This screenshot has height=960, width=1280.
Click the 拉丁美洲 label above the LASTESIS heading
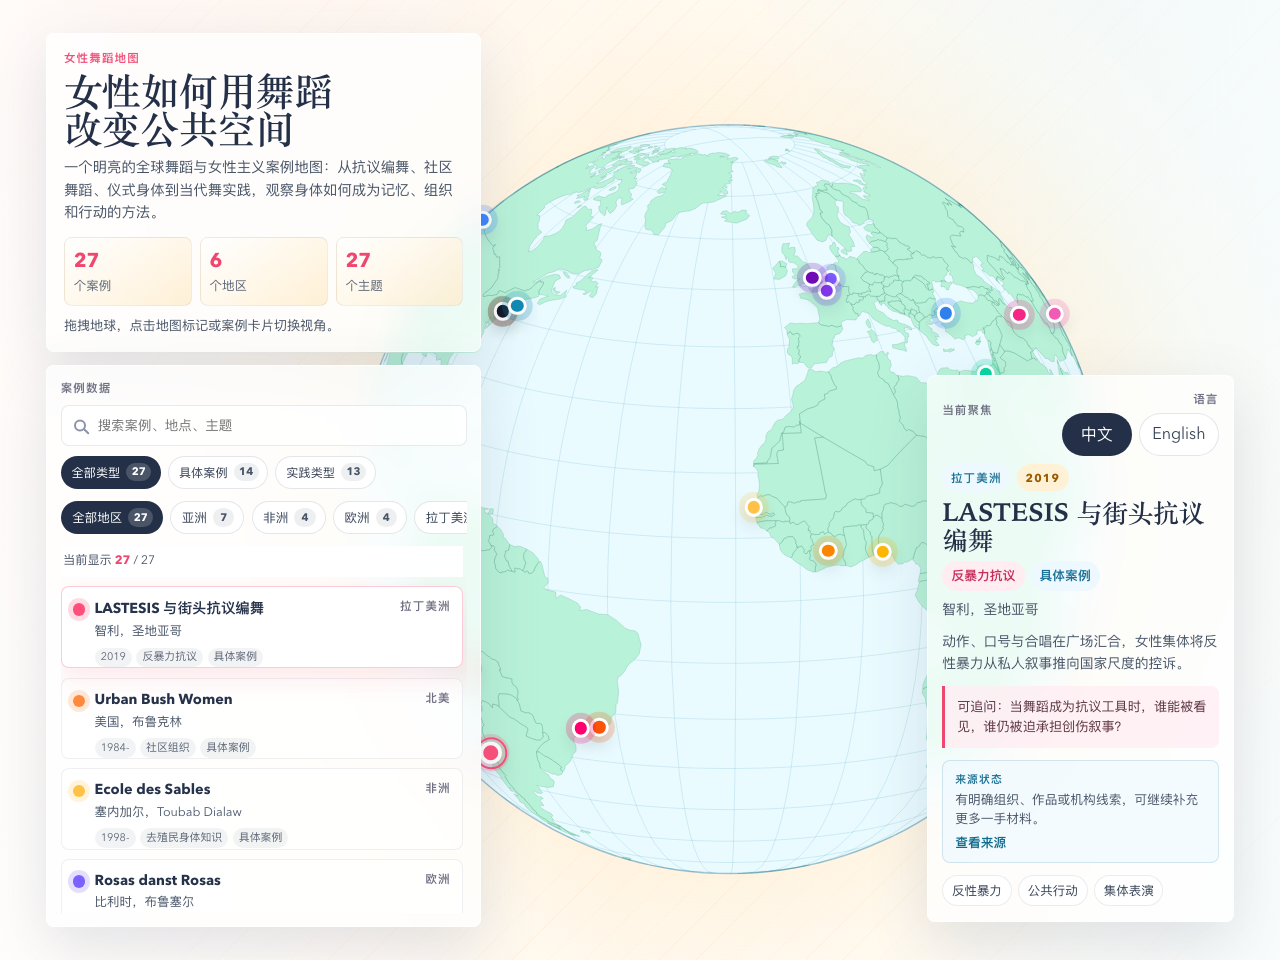pyautogui.click(x=976, y=478)
